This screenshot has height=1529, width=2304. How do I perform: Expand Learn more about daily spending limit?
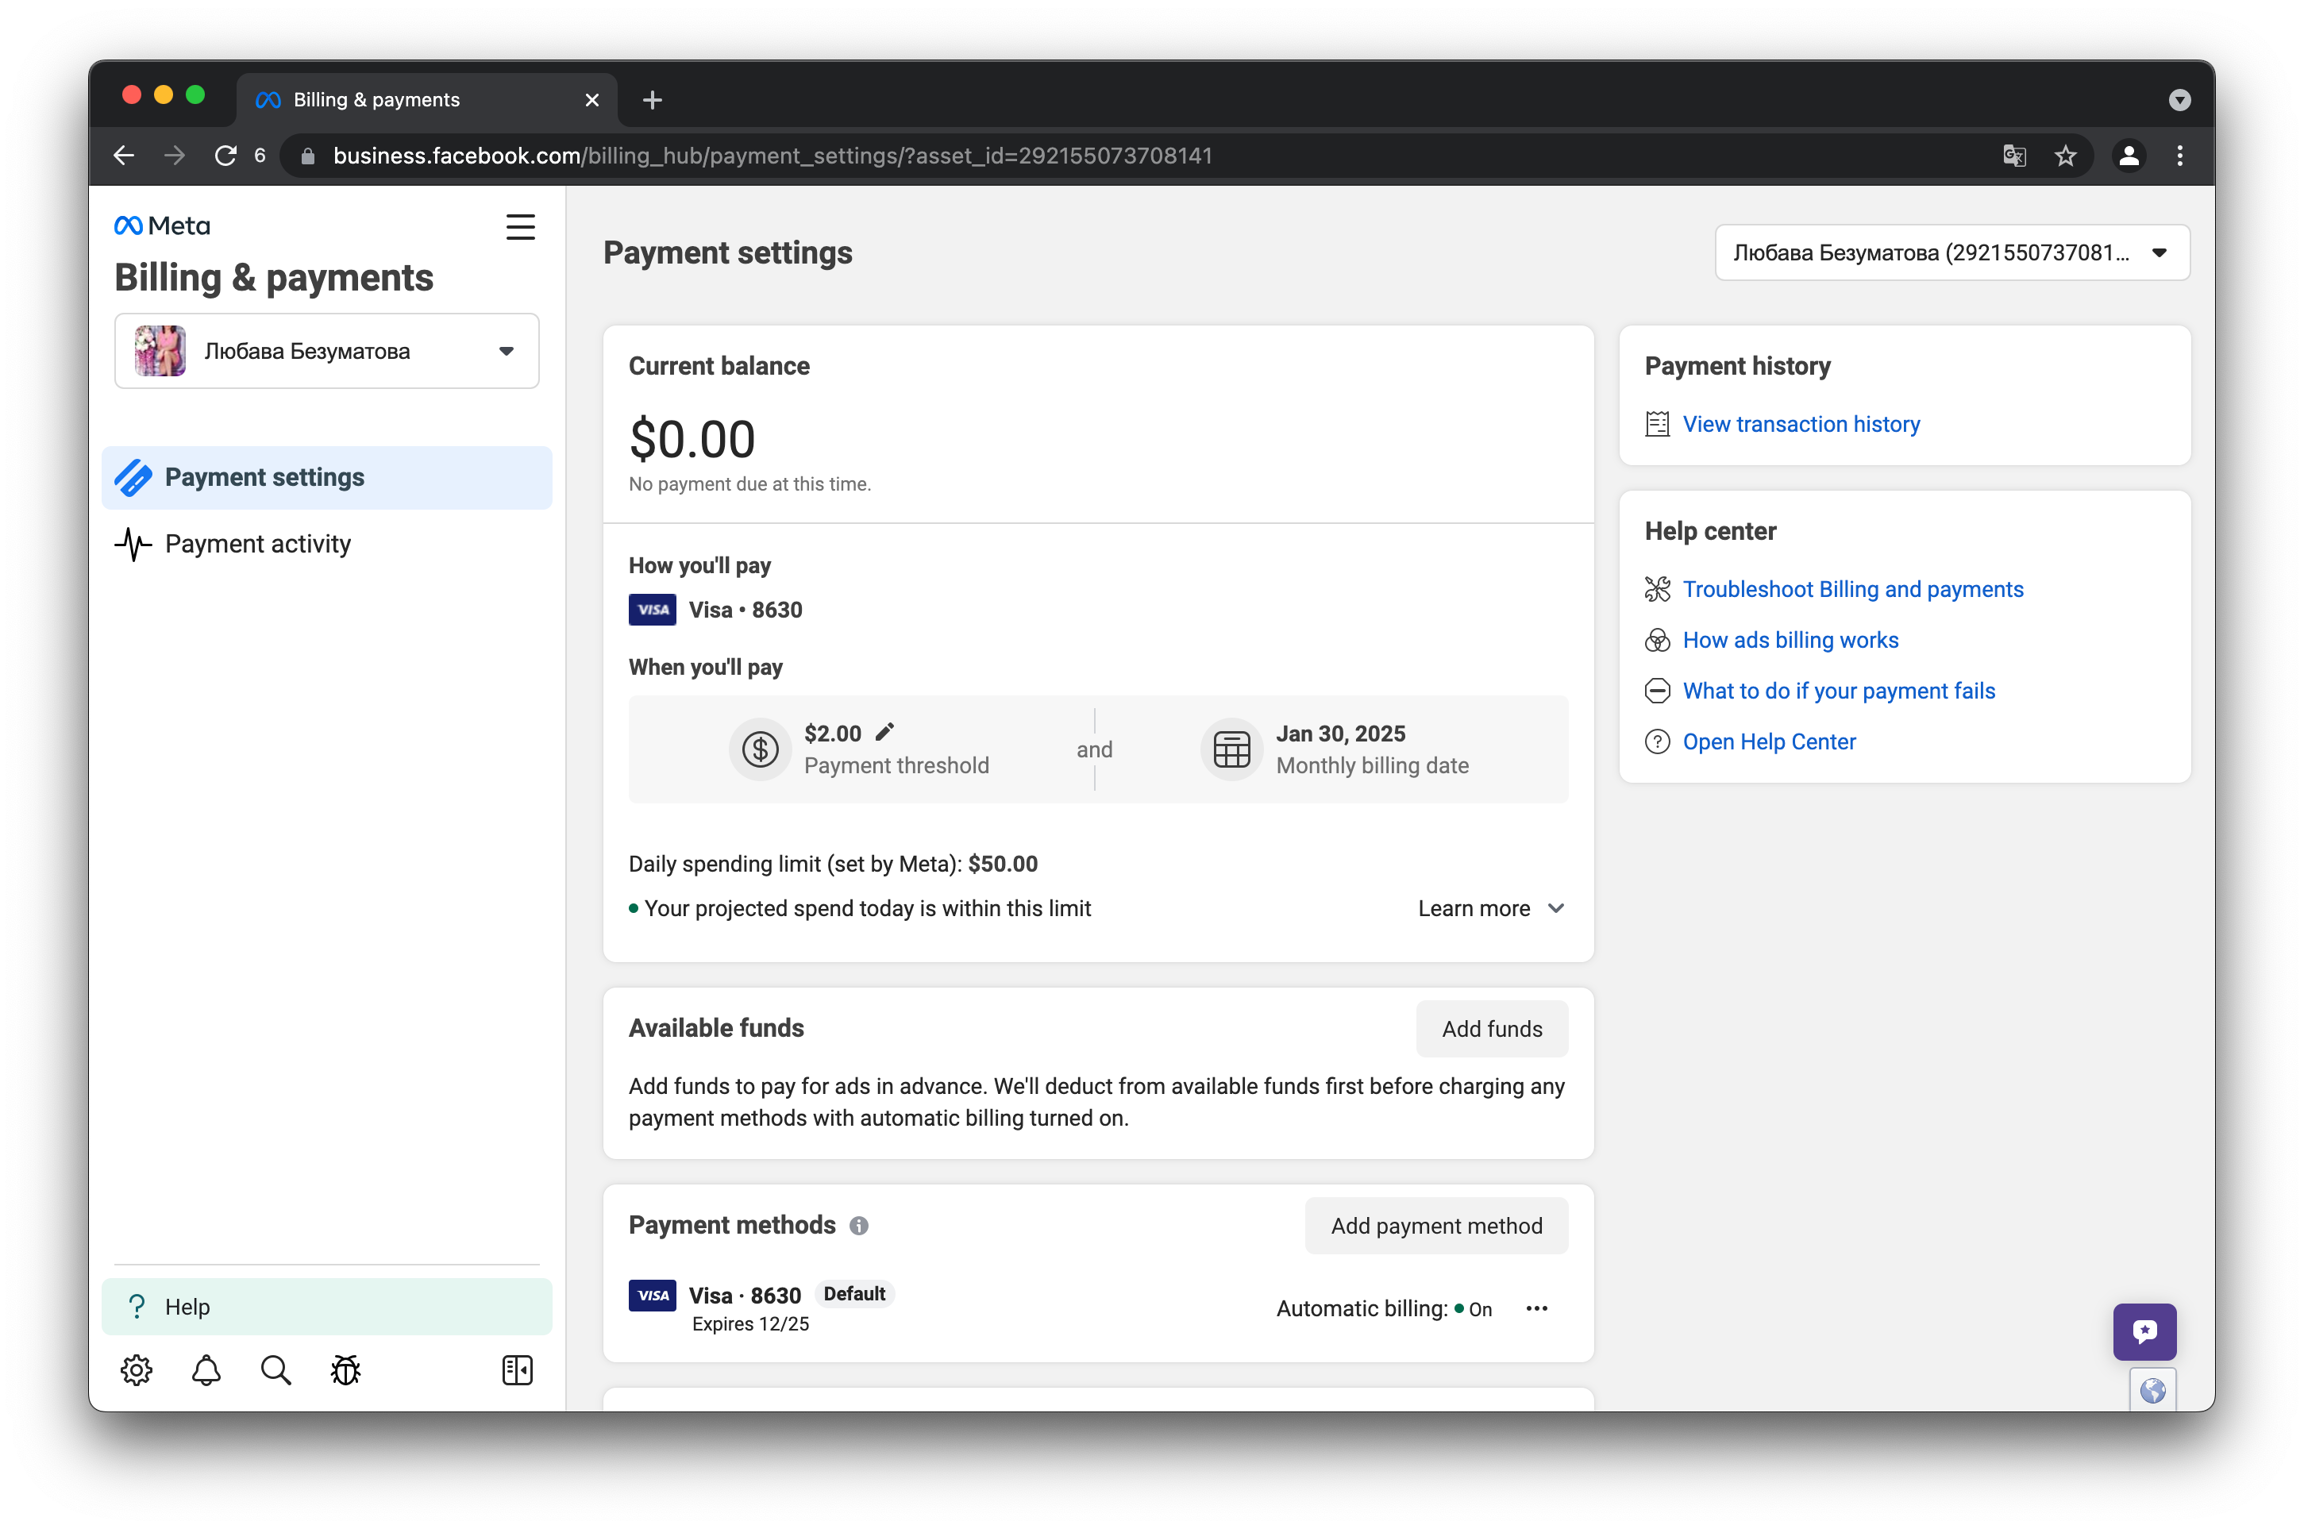(1490, 908)
